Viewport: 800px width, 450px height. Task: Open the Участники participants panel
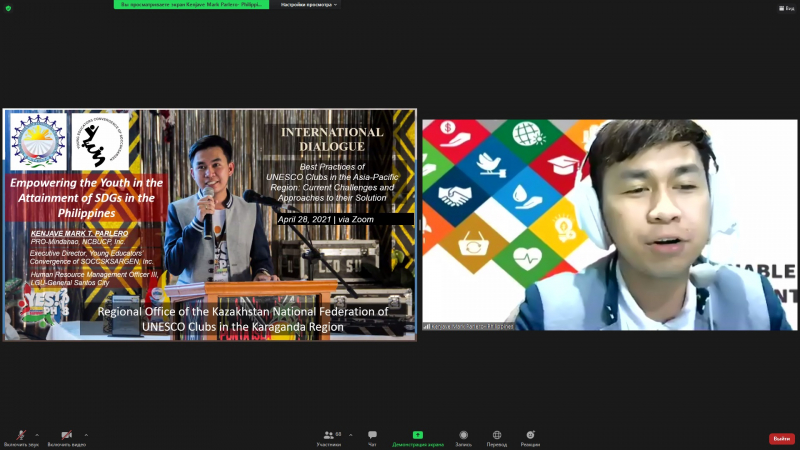coord(326,435)
